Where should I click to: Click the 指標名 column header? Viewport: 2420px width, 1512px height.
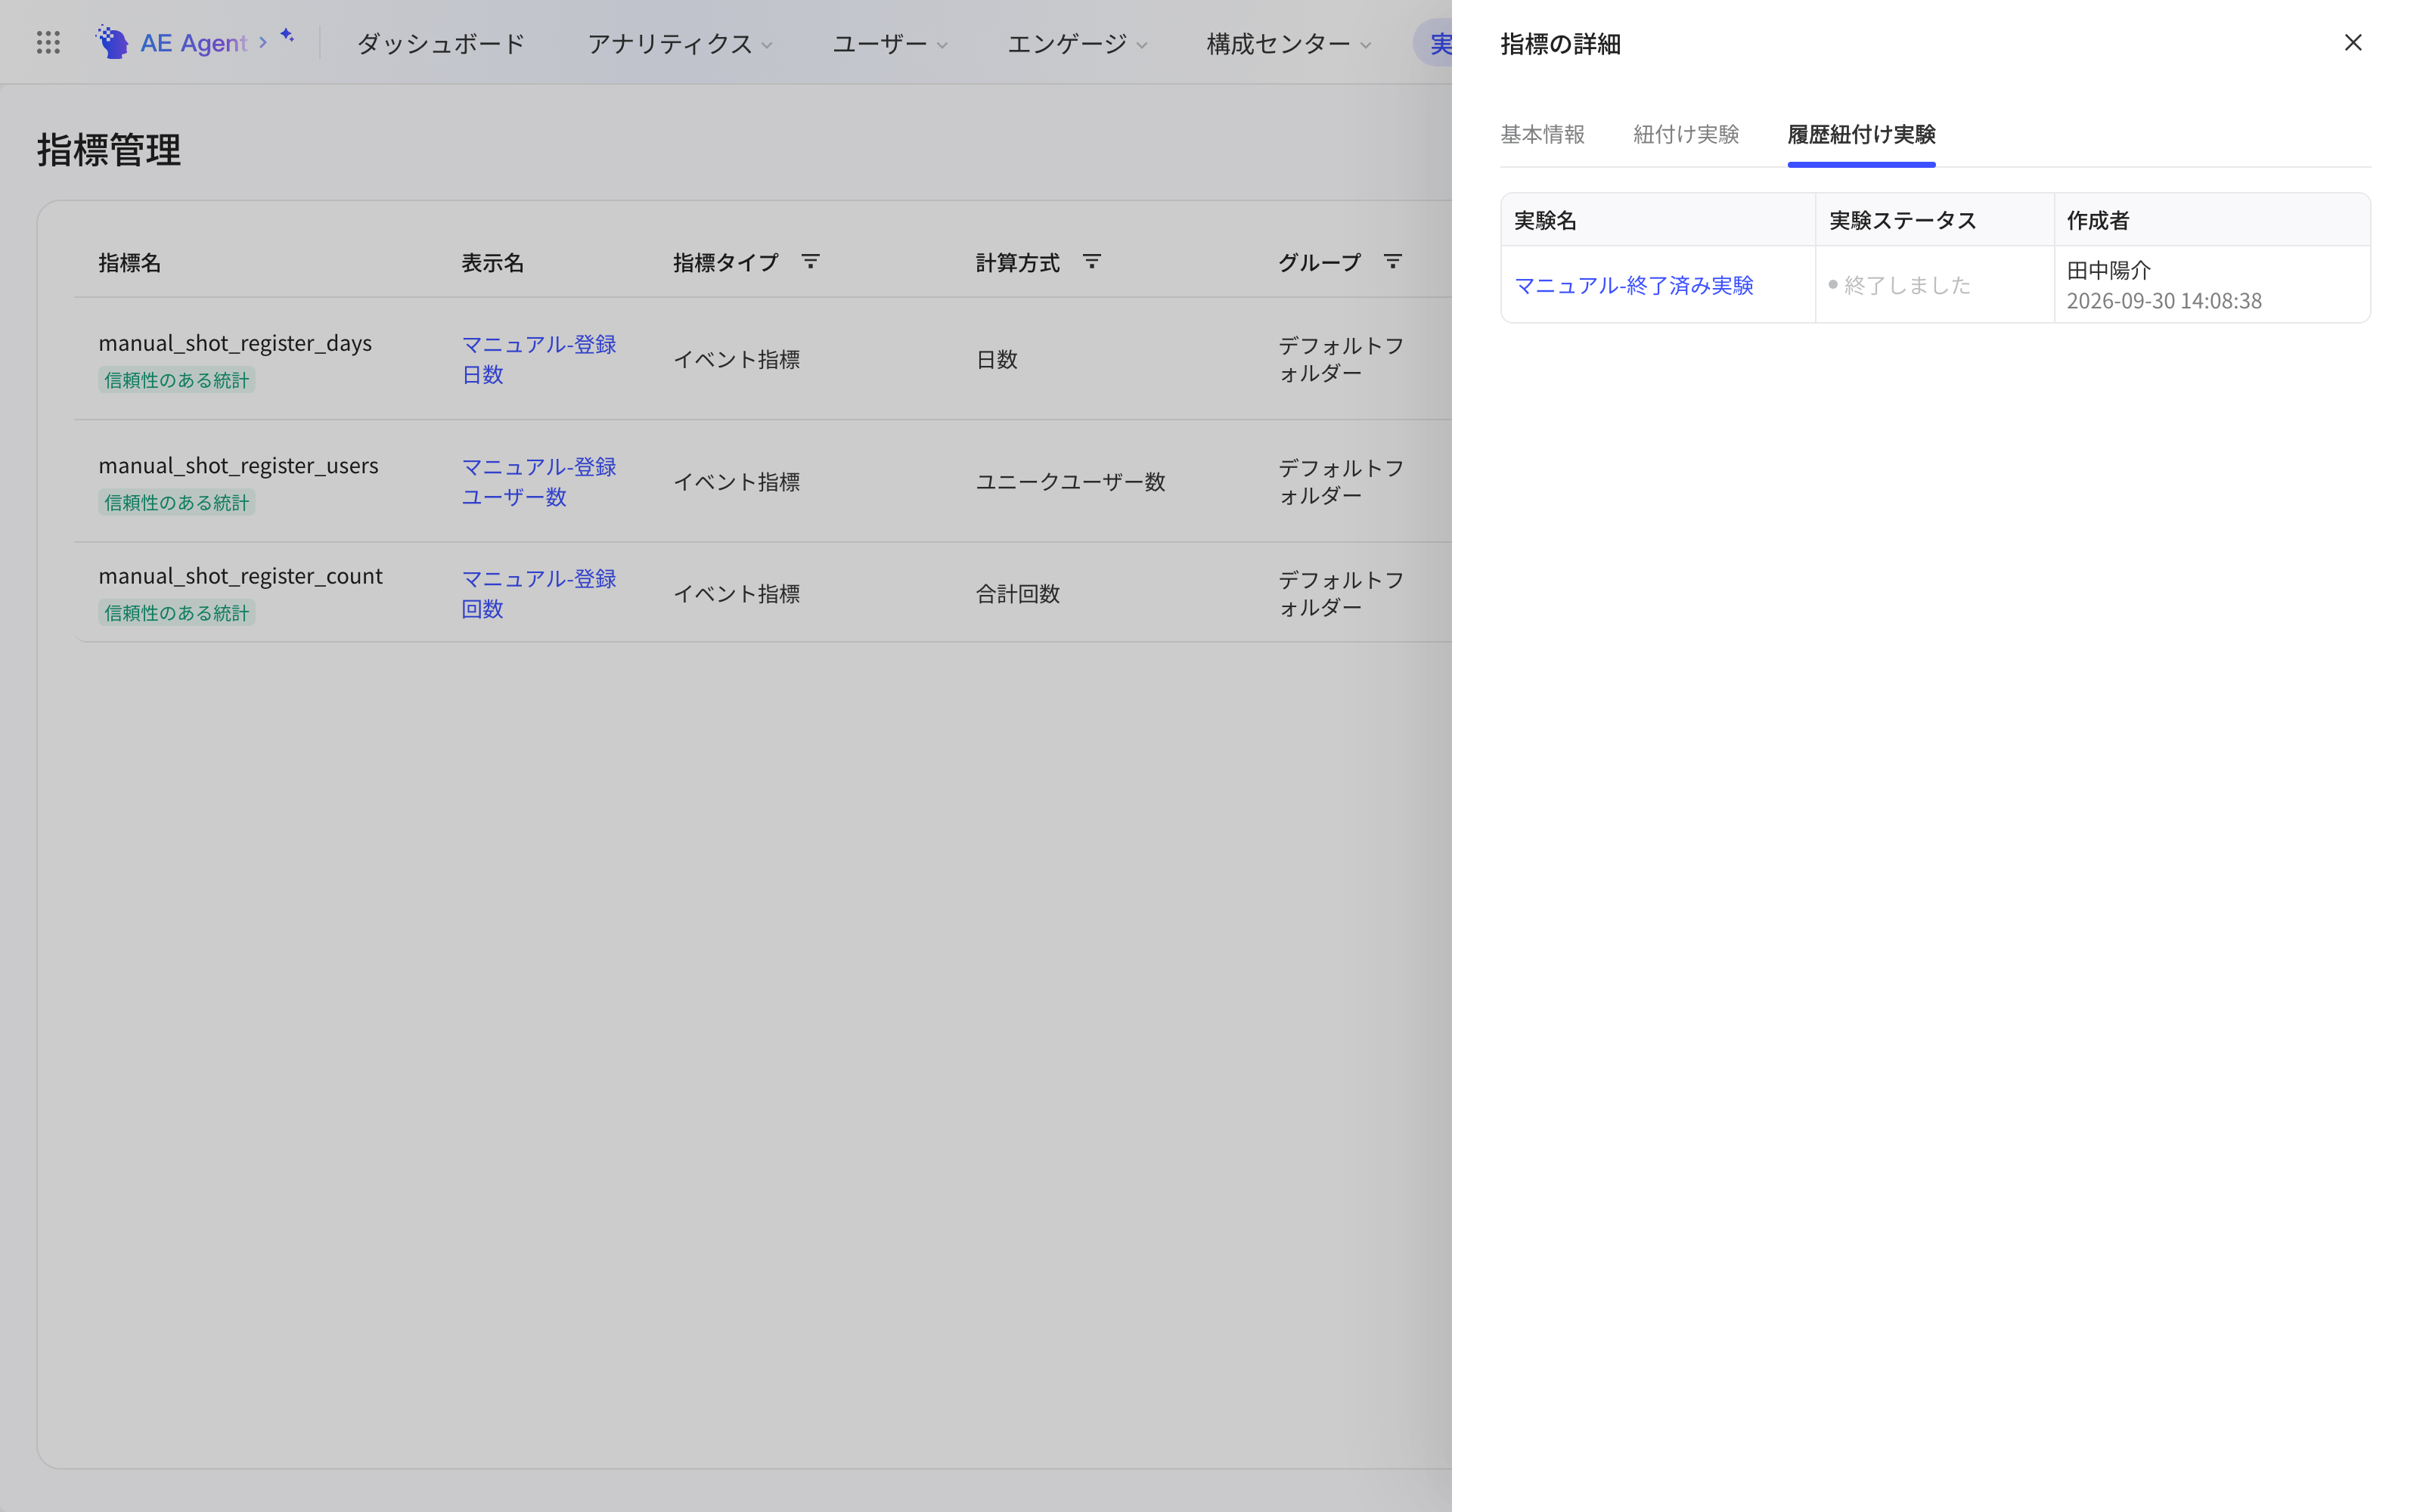[130, 262]
